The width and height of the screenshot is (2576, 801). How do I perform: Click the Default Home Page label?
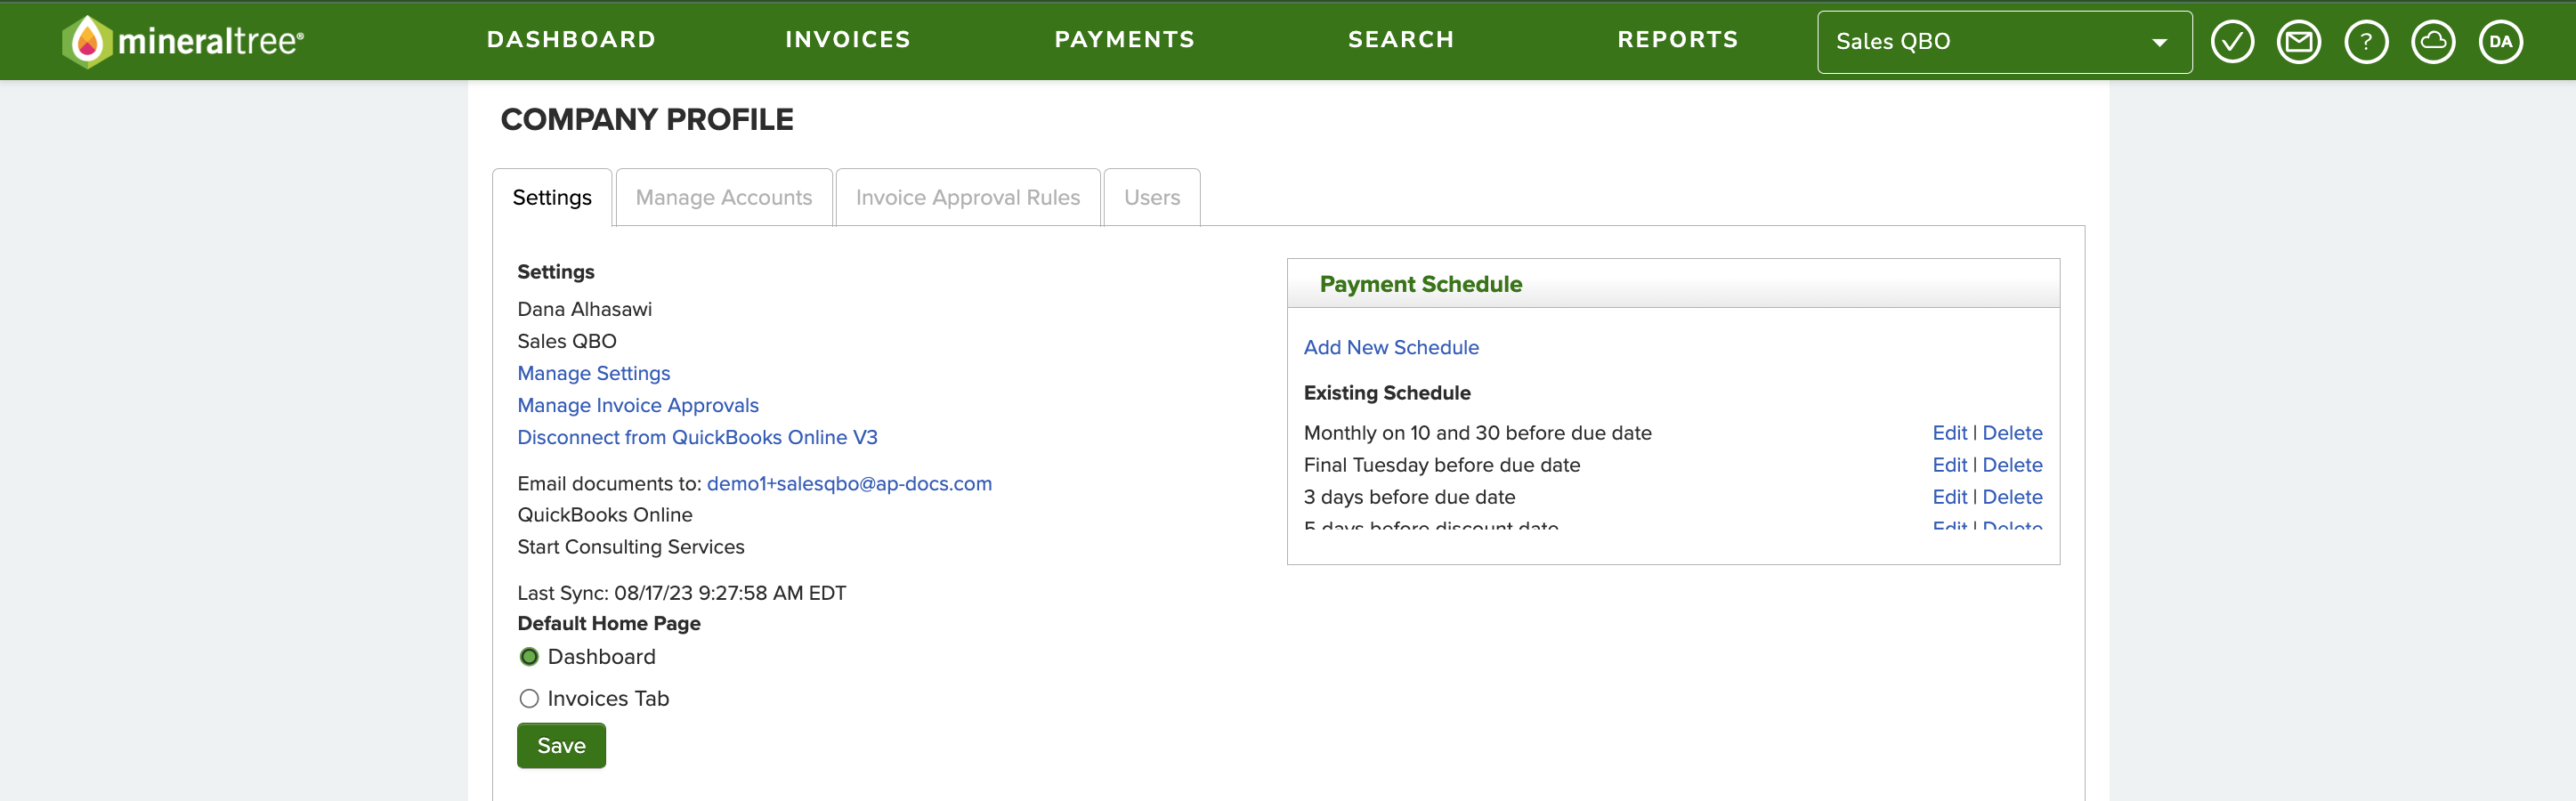coord(608,623)
